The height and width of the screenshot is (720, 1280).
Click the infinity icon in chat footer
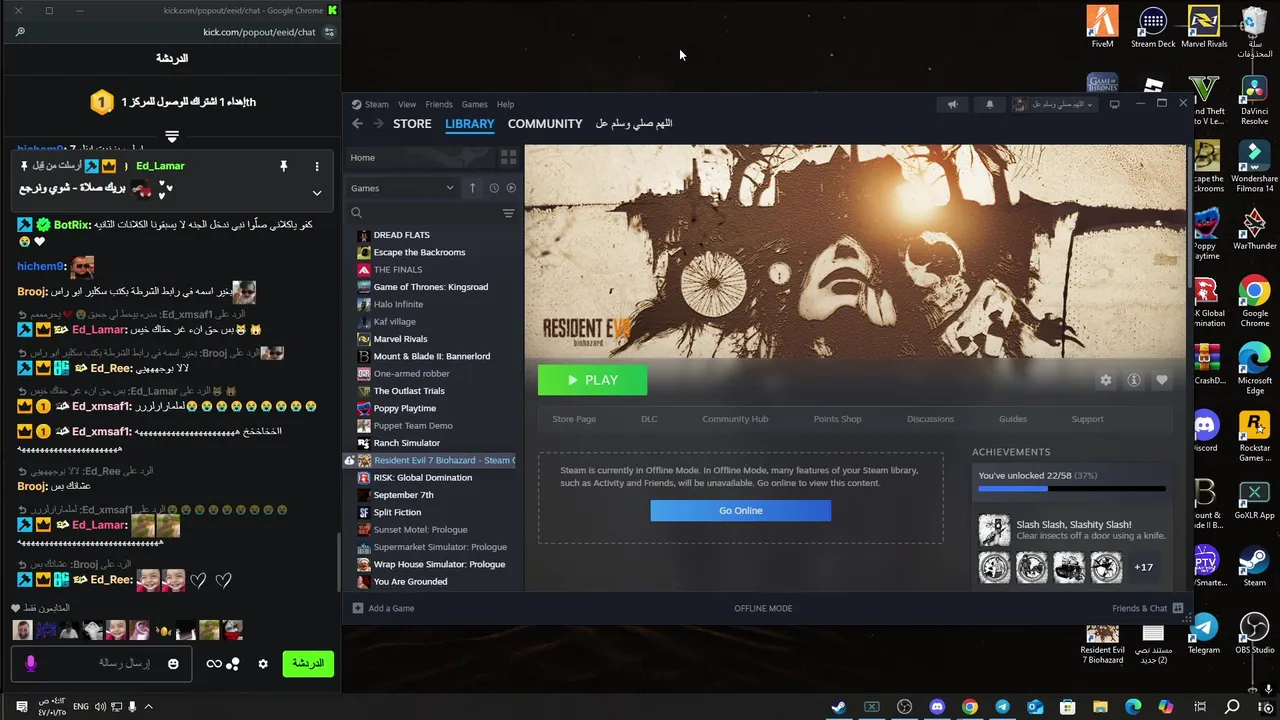coord(214,663)
